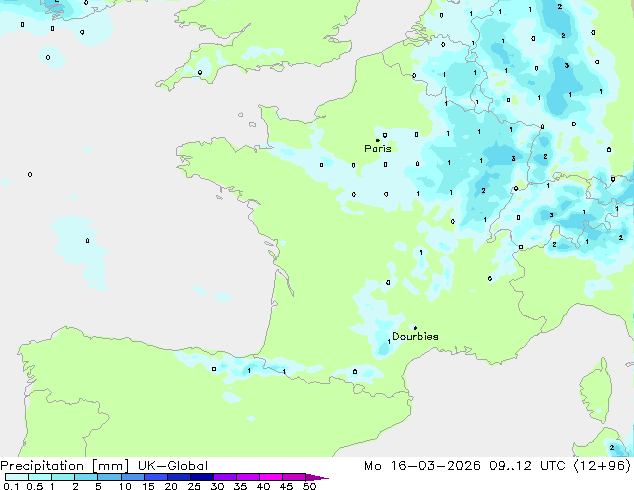Click the Dourbies location label
The height and width of the screenshot is (490, 634).
(x=415, y=336)
